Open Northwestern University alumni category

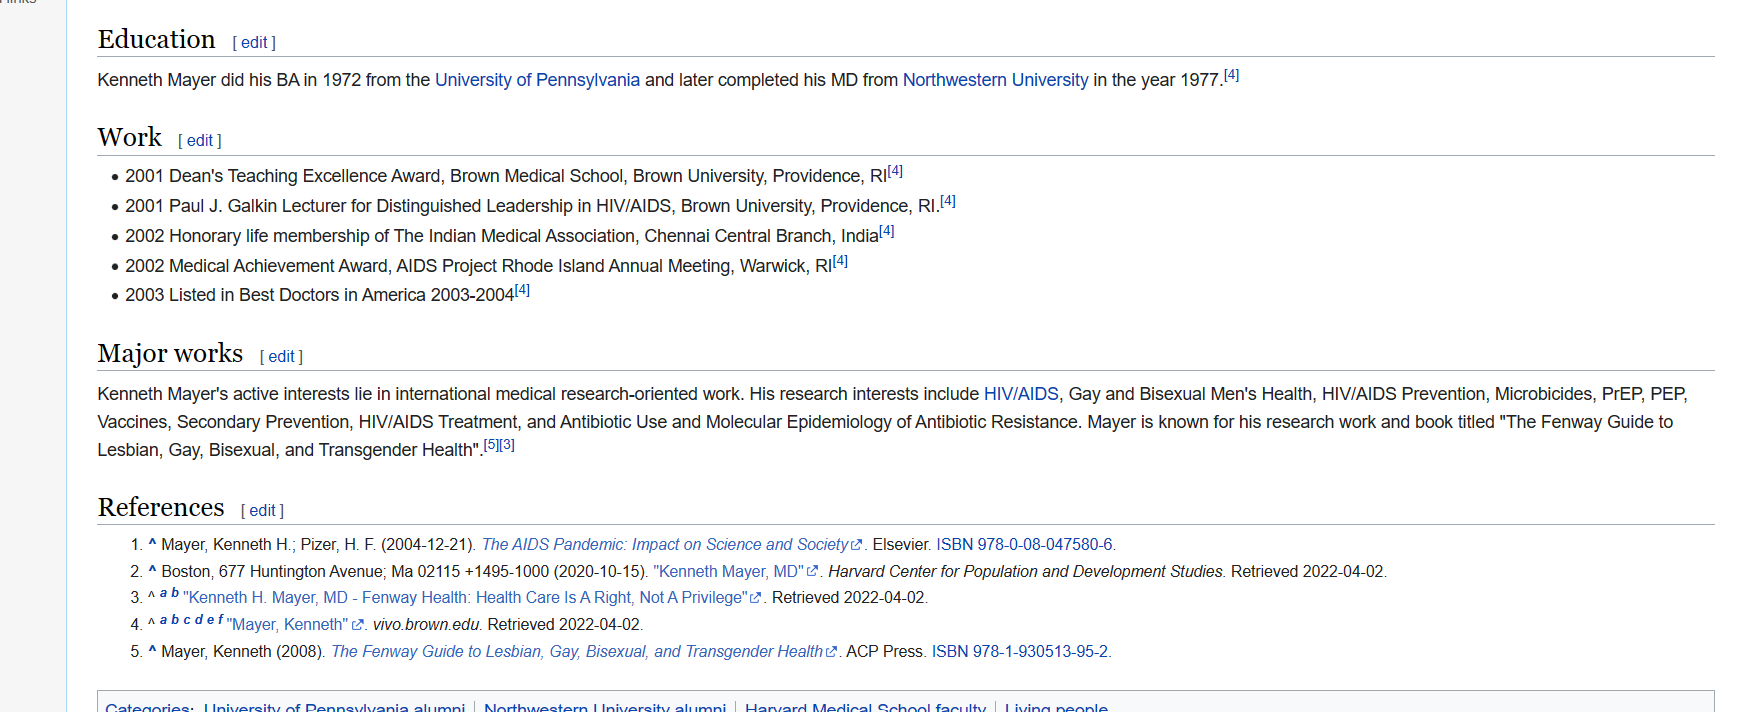(x=605, y=707)
